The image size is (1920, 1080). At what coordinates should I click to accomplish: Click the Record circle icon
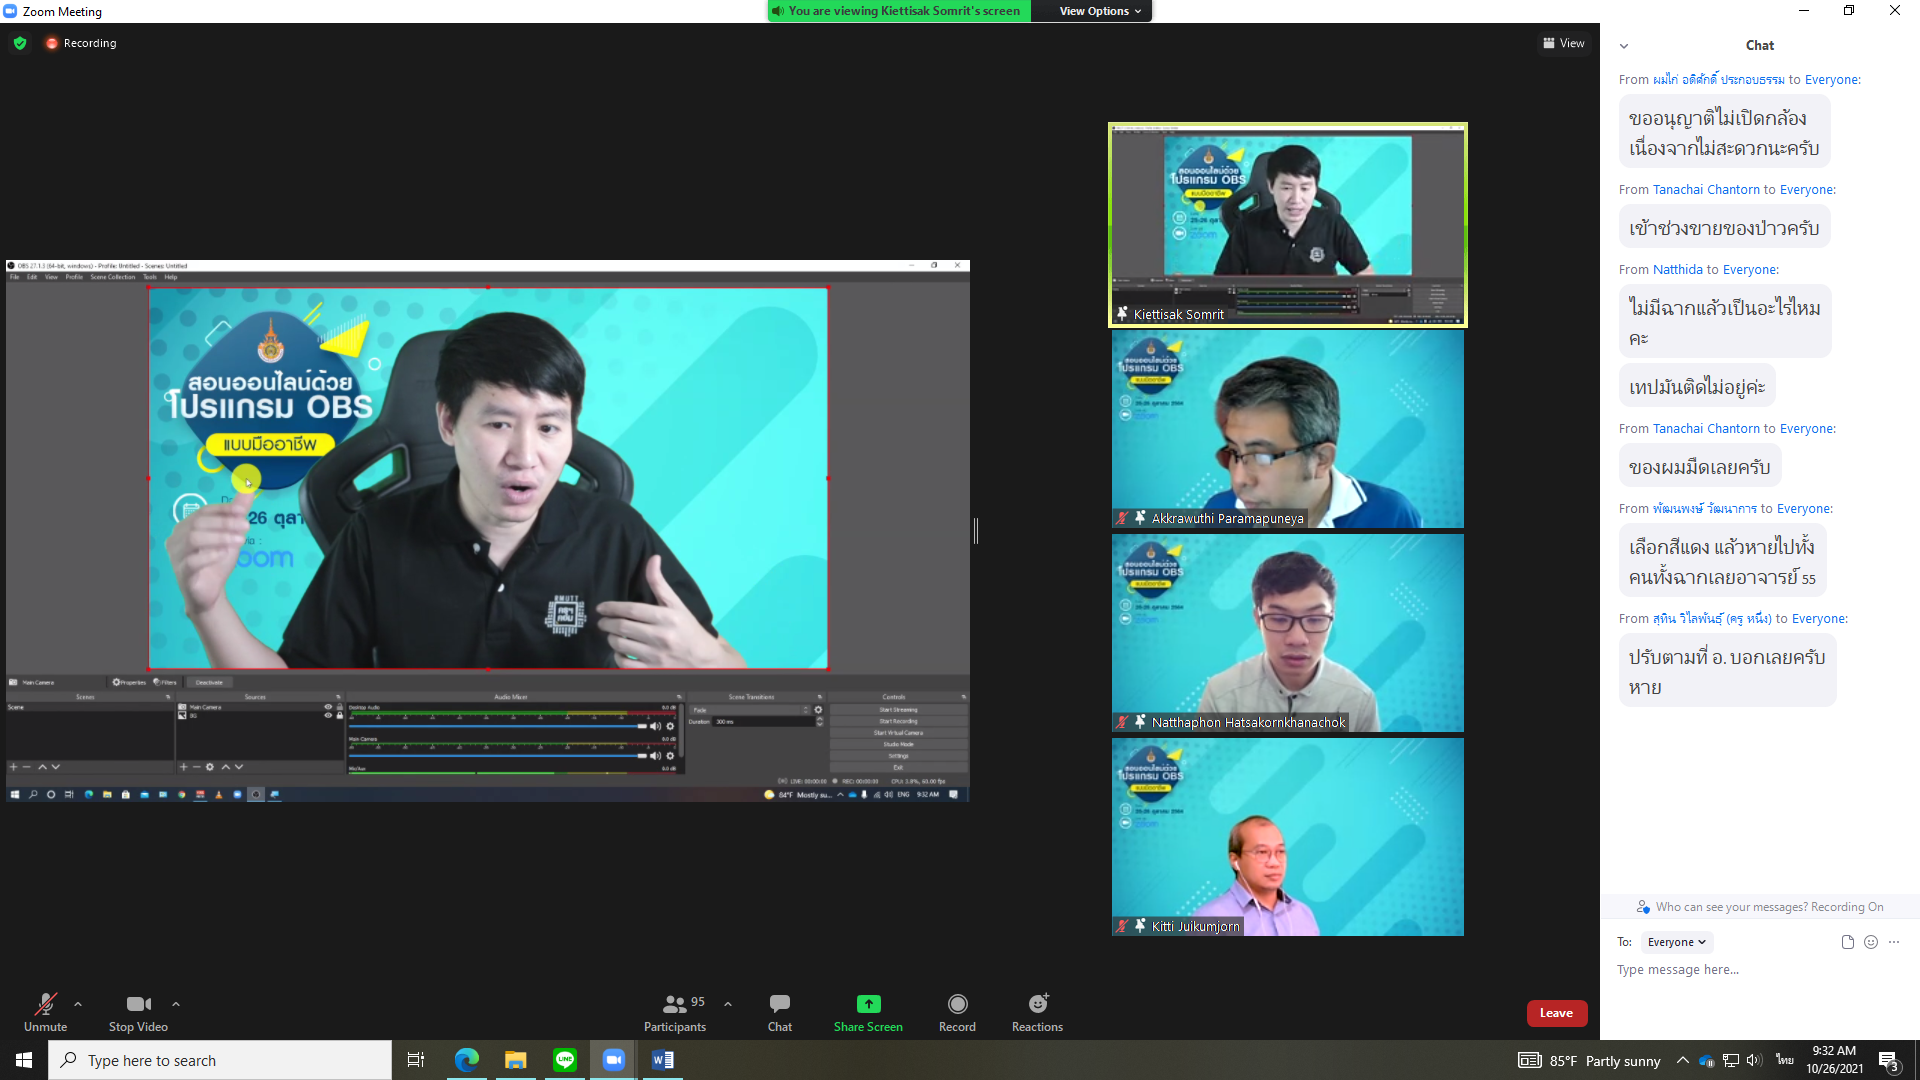[x=957, y=1004]
